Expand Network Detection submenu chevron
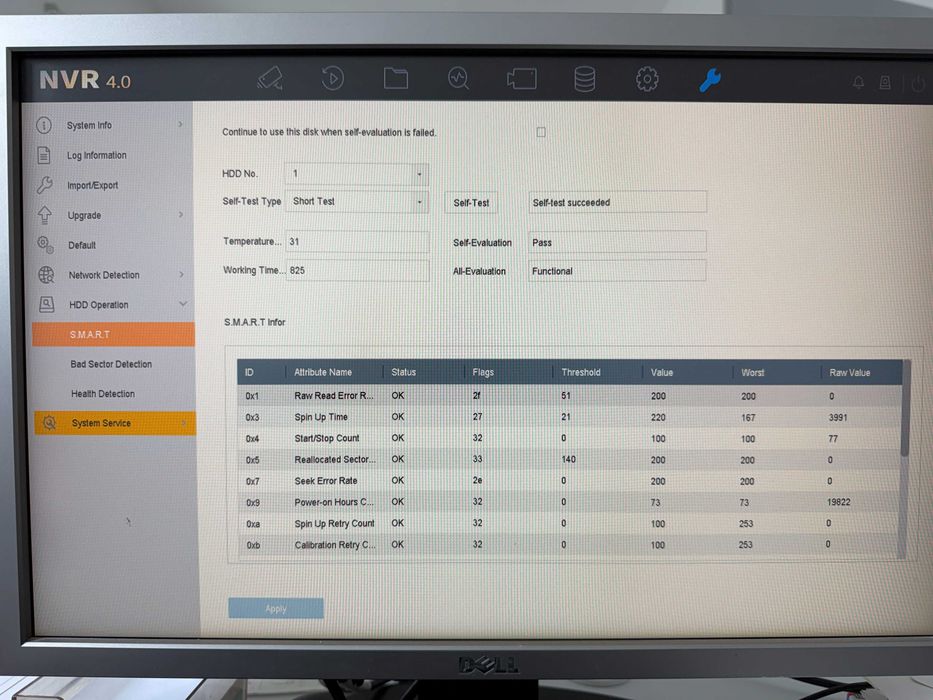This screenshot has width=933, height=700. click(x=181, y=274)
